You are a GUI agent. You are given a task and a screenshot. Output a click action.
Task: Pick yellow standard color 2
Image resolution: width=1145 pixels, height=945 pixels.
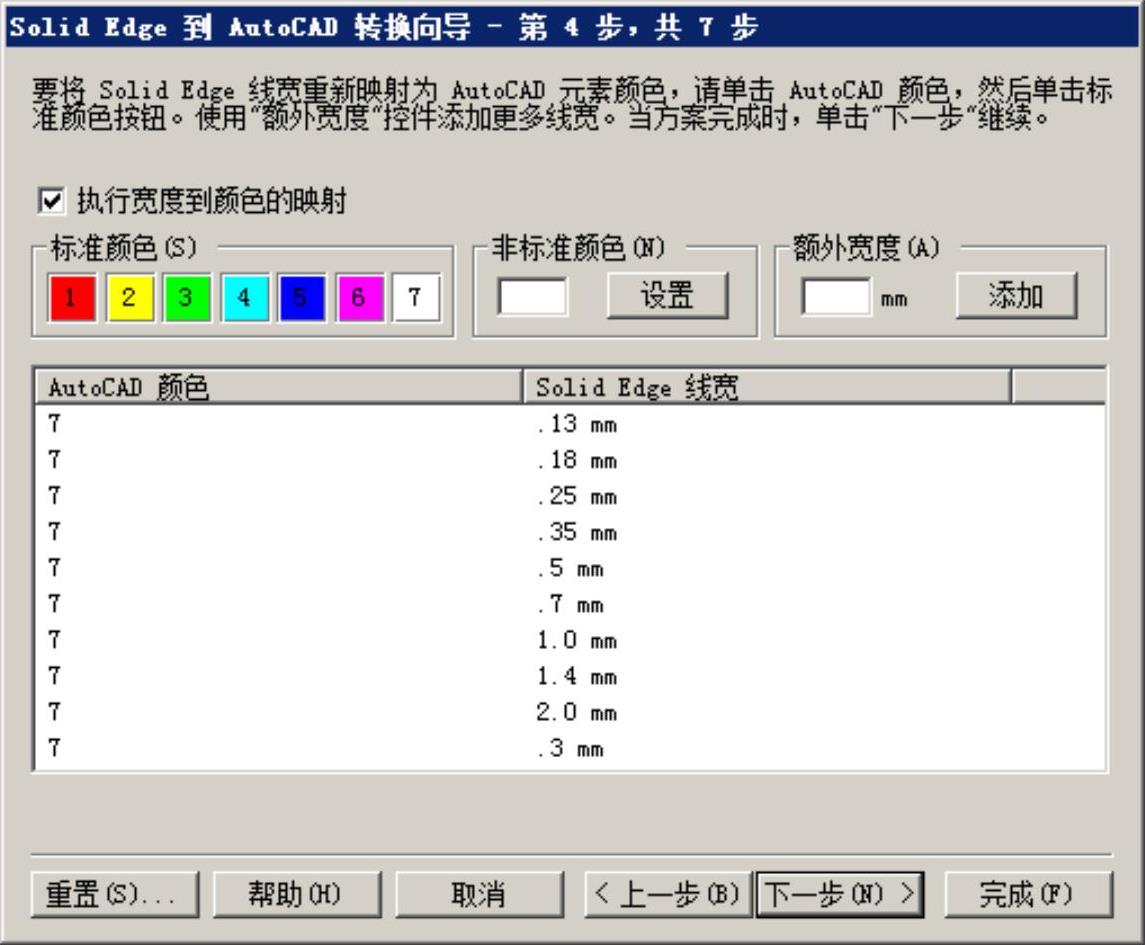click(x=129, y=297)
